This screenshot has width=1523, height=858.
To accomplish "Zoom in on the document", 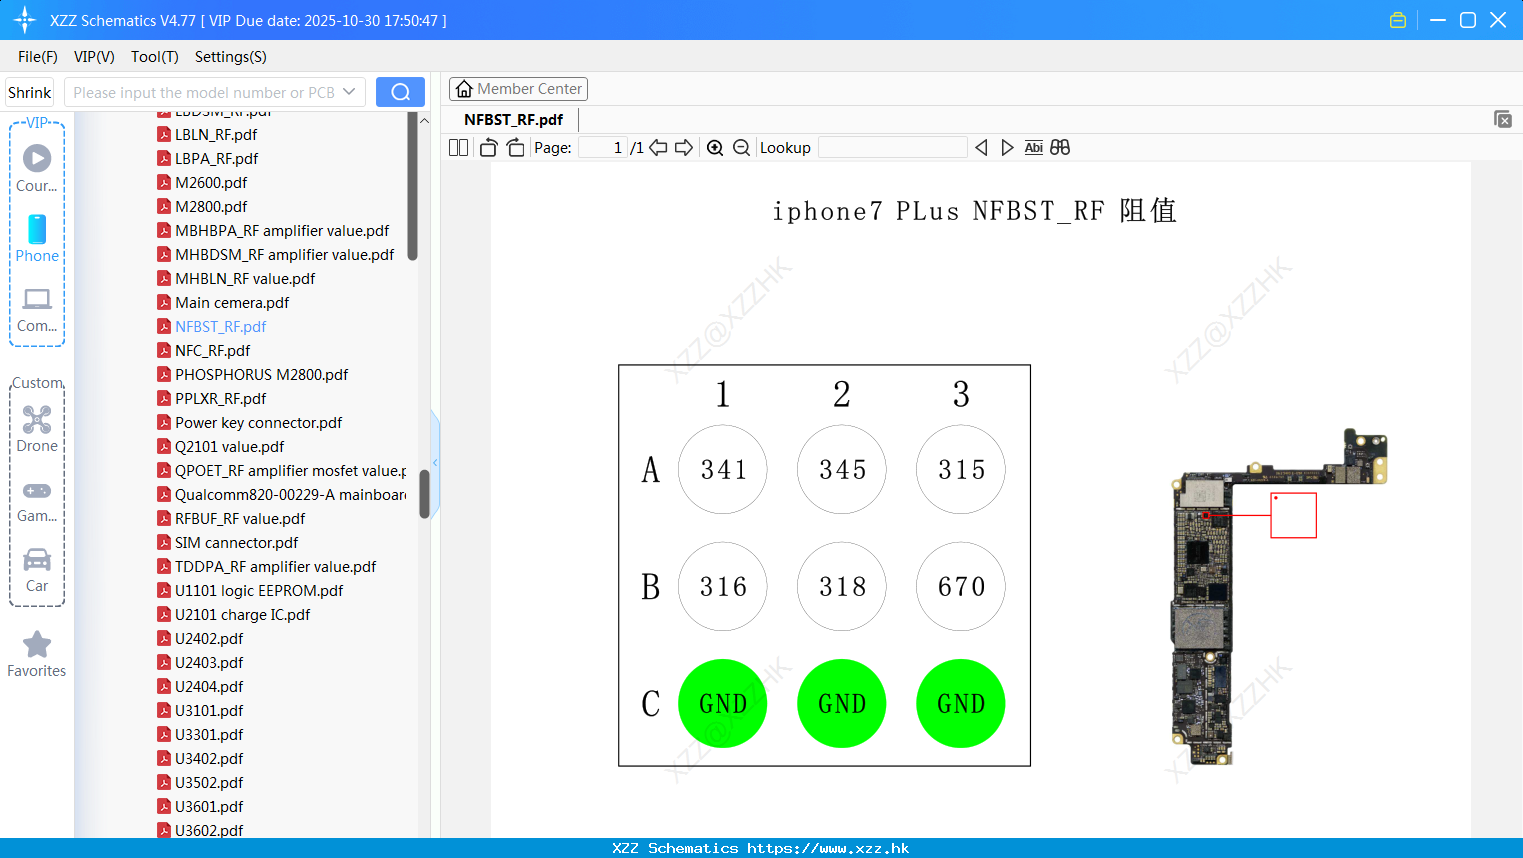I will pos(715,147).
